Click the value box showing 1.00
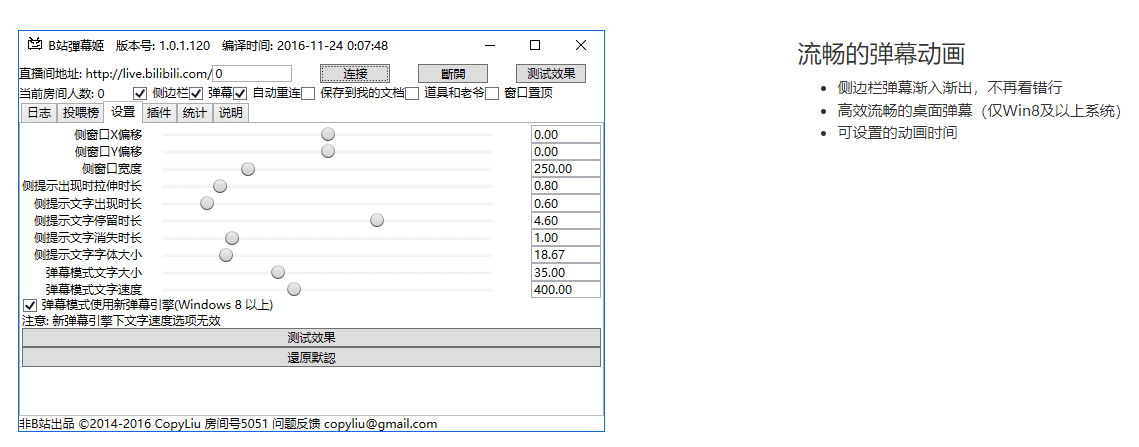The height and width of the screenshot is (447, 1139). coord(566,238)
